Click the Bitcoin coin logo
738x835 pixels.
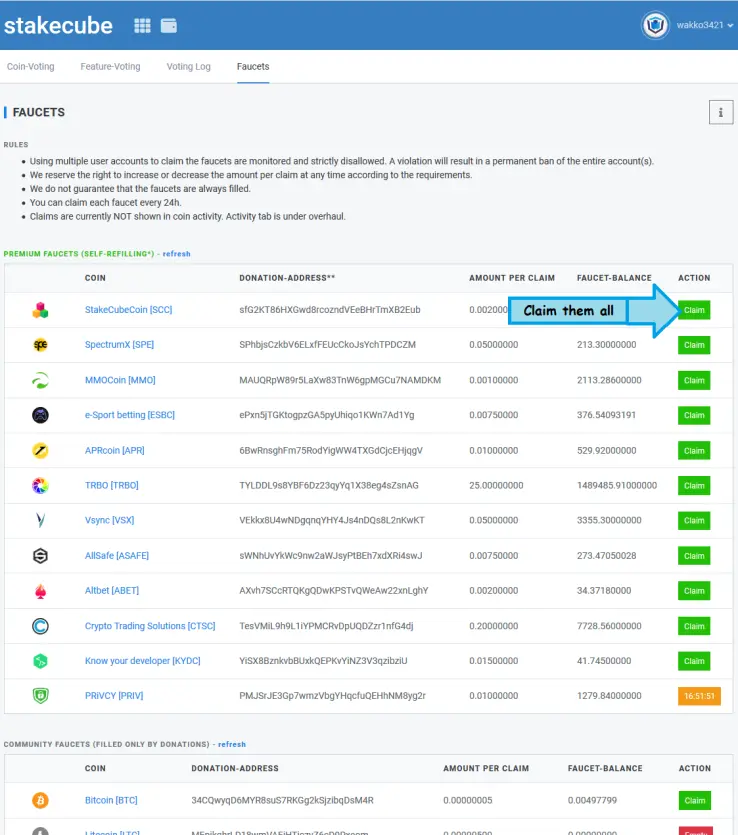coord(40,800)
